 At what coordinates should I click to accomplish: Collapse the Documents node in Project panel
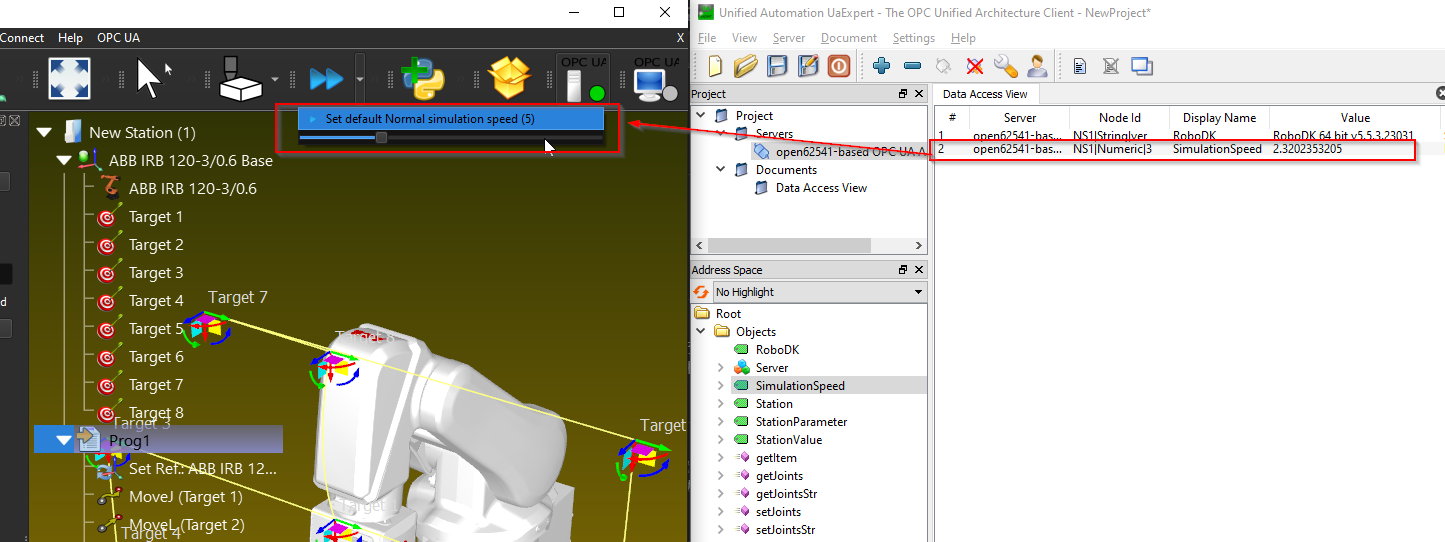pyautogui.click(x=719, y=170)
